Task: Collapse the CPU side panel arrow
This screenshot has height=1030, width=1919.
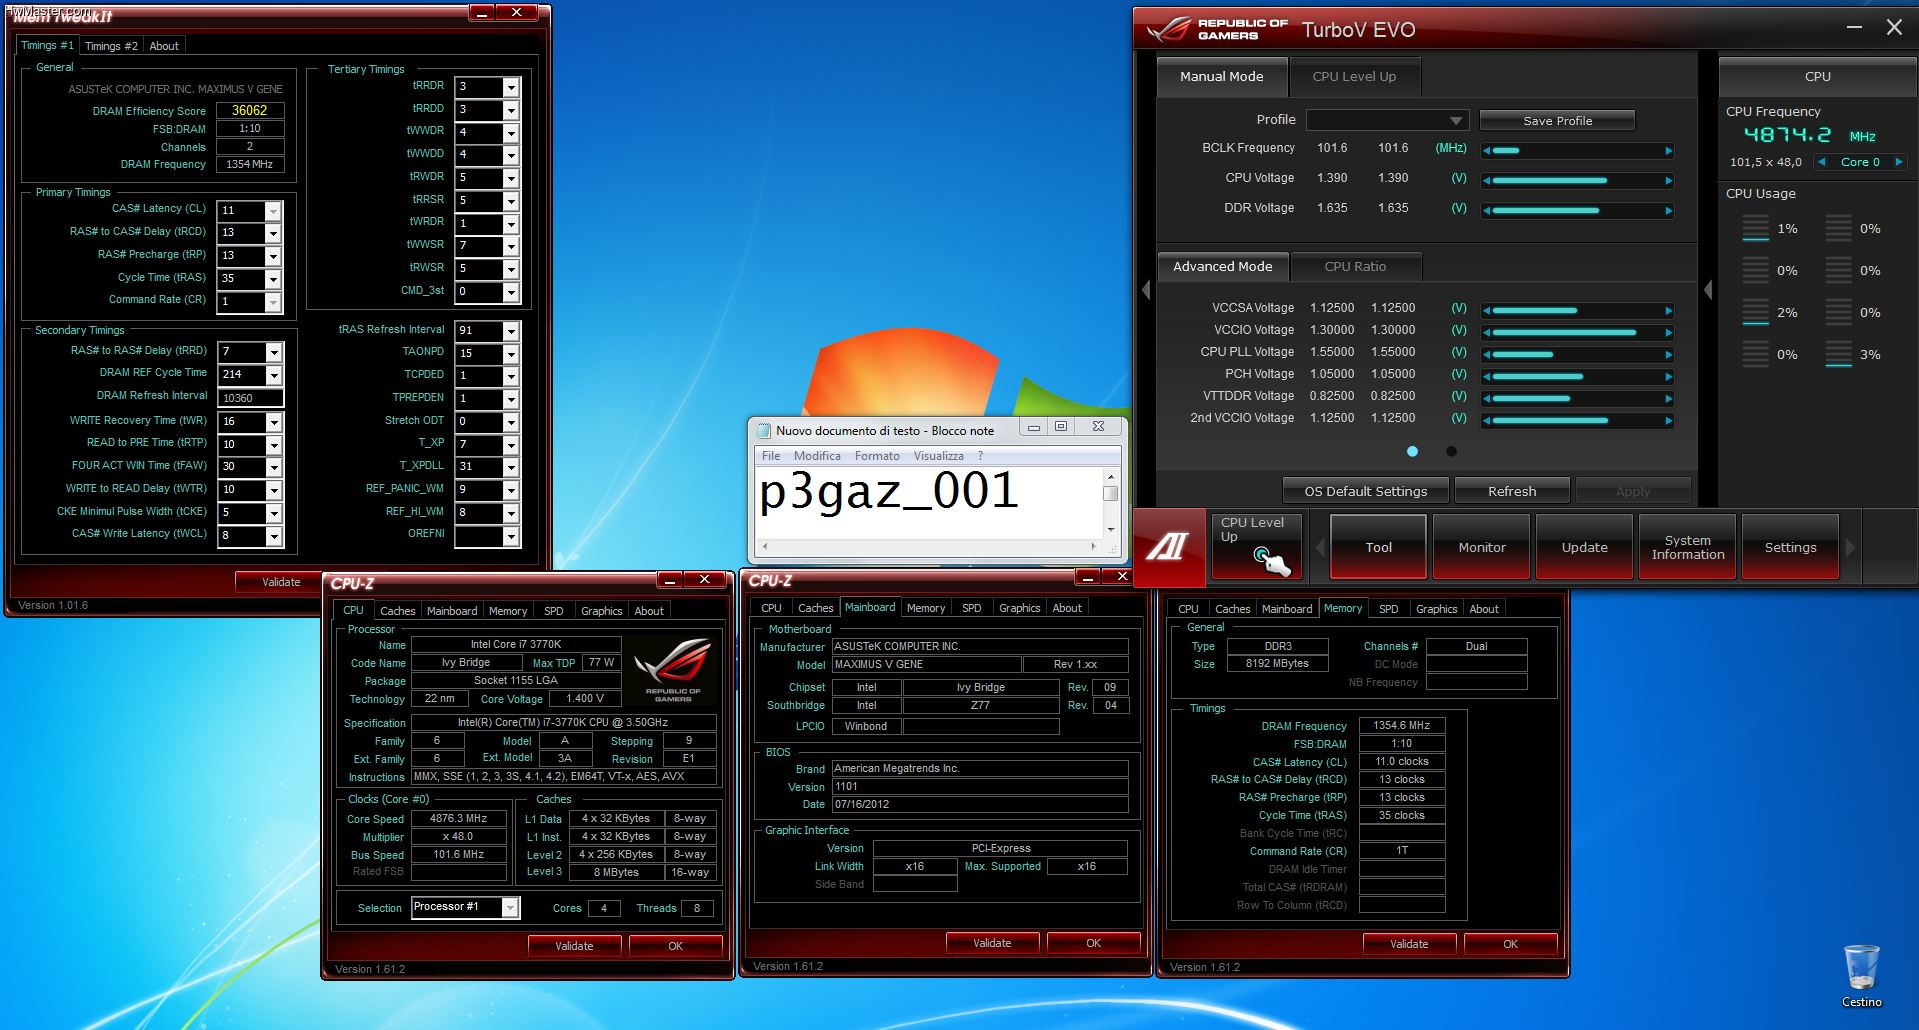Action: tap(1708, 290)
